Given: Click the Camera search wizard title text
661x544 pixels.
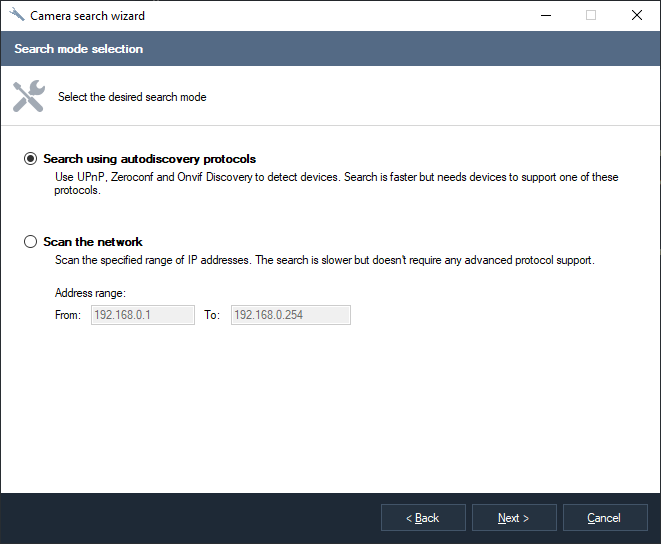Looking at the screenshot, I should click(87, 16).
